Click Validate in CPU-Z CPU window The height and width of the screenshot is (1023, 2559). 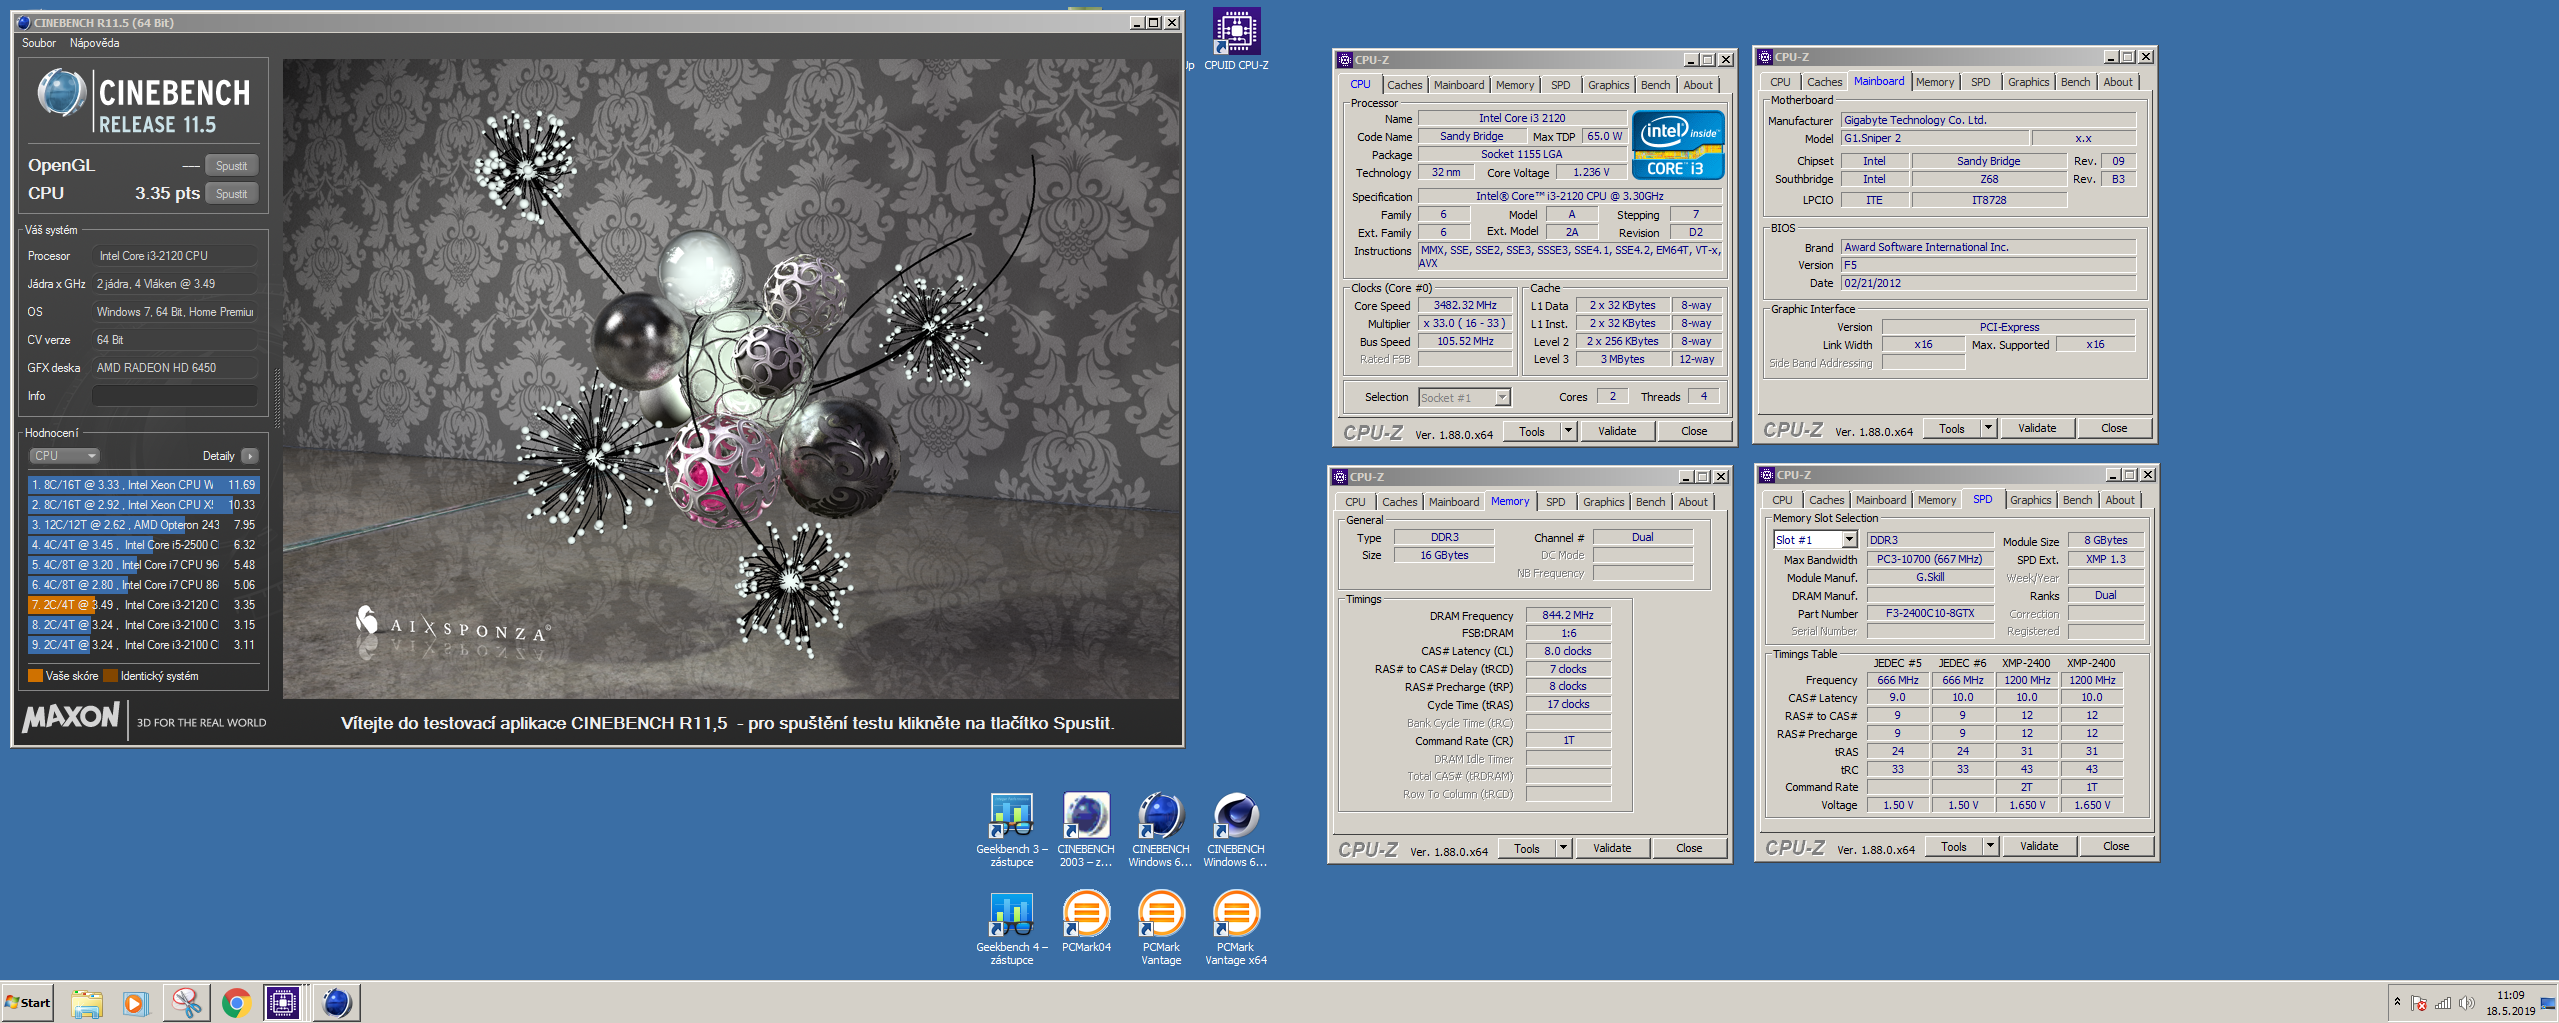tap(1617, 431)
